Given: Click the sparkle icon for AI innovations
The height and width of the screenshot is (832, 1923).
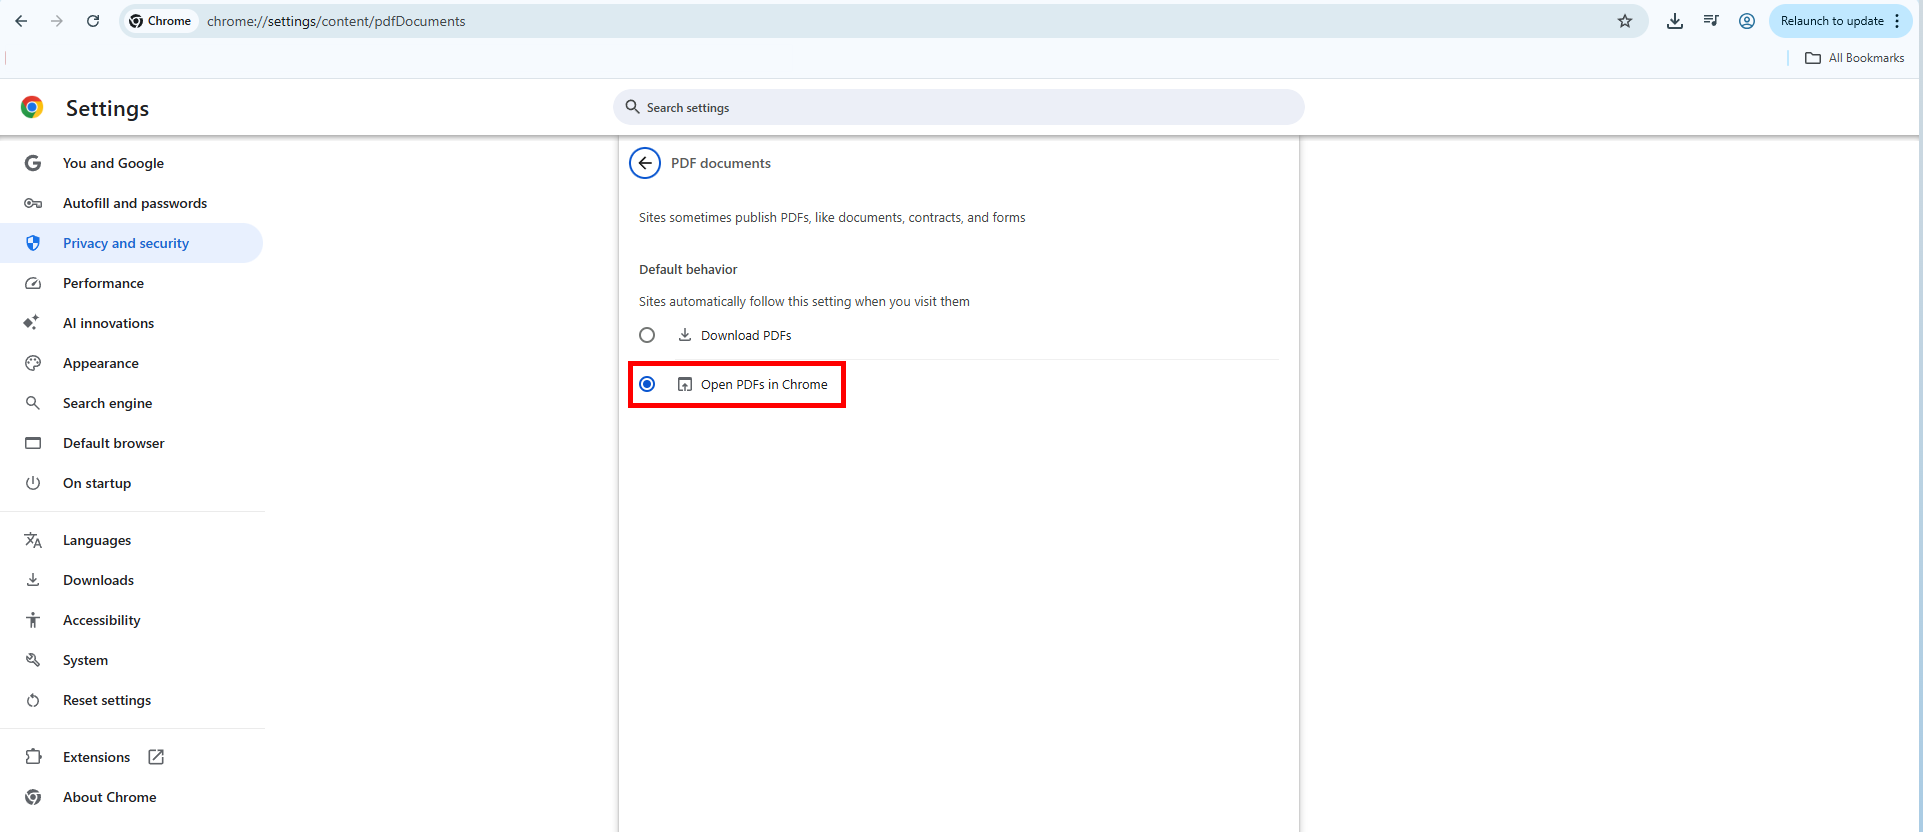Looking at the screenshot, I should (x=32, y=322).
